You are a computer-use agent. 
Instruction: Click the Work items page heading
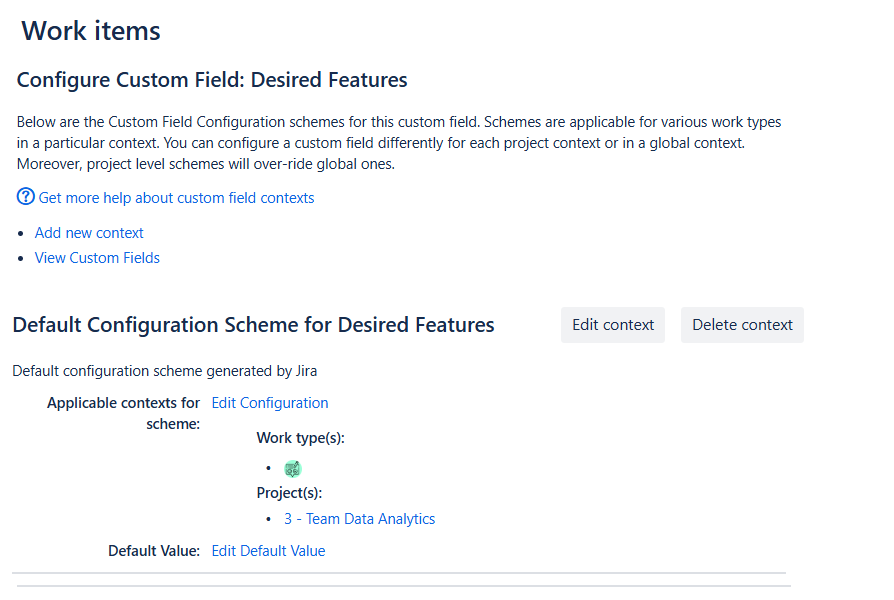pos(91,31)
